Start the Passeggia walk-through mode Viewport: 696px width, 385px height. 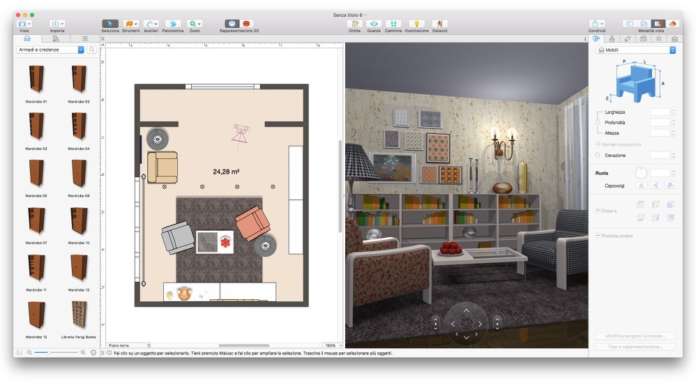(x=439, y=24)
